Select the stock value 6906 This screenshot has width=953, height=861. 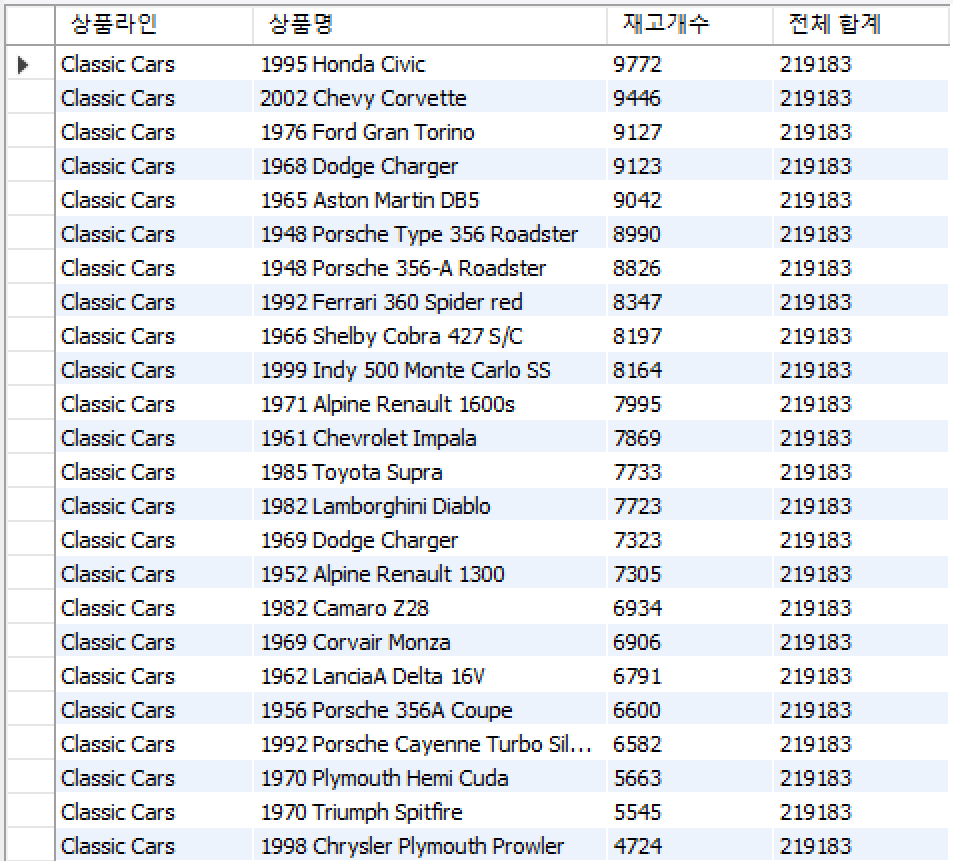point(637,643)
